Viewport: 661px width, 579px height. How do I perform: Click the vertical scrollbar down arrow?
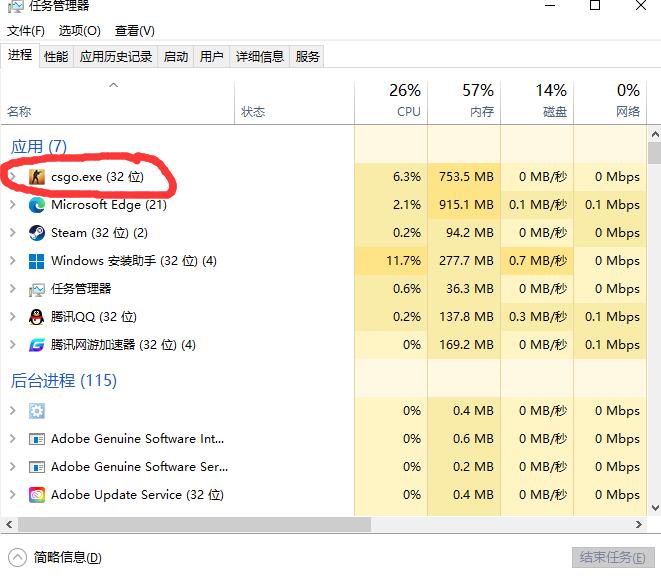click(655, 508)
